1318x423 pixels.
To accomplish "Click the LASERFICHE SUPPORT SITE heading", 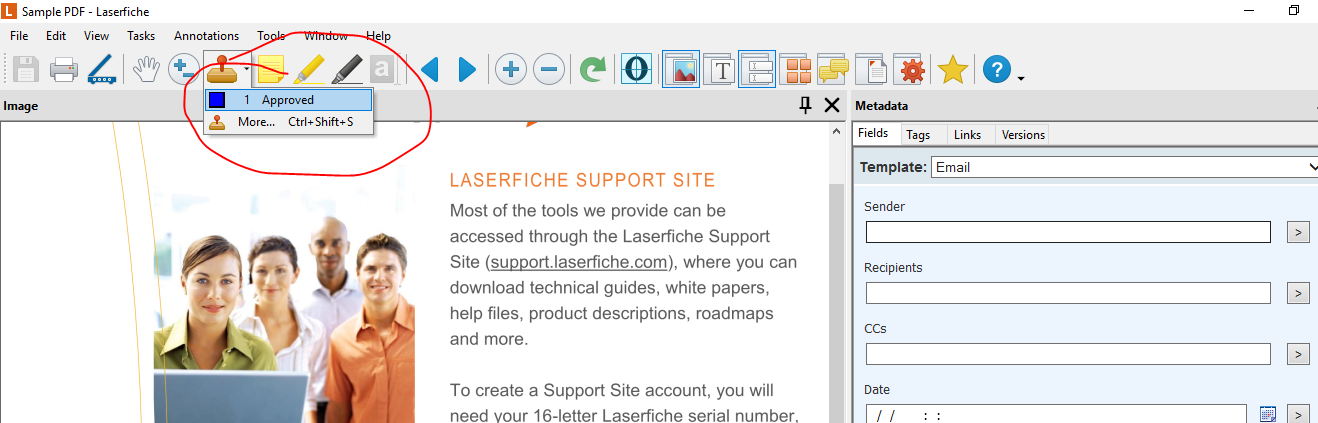I will click(582, 181).
